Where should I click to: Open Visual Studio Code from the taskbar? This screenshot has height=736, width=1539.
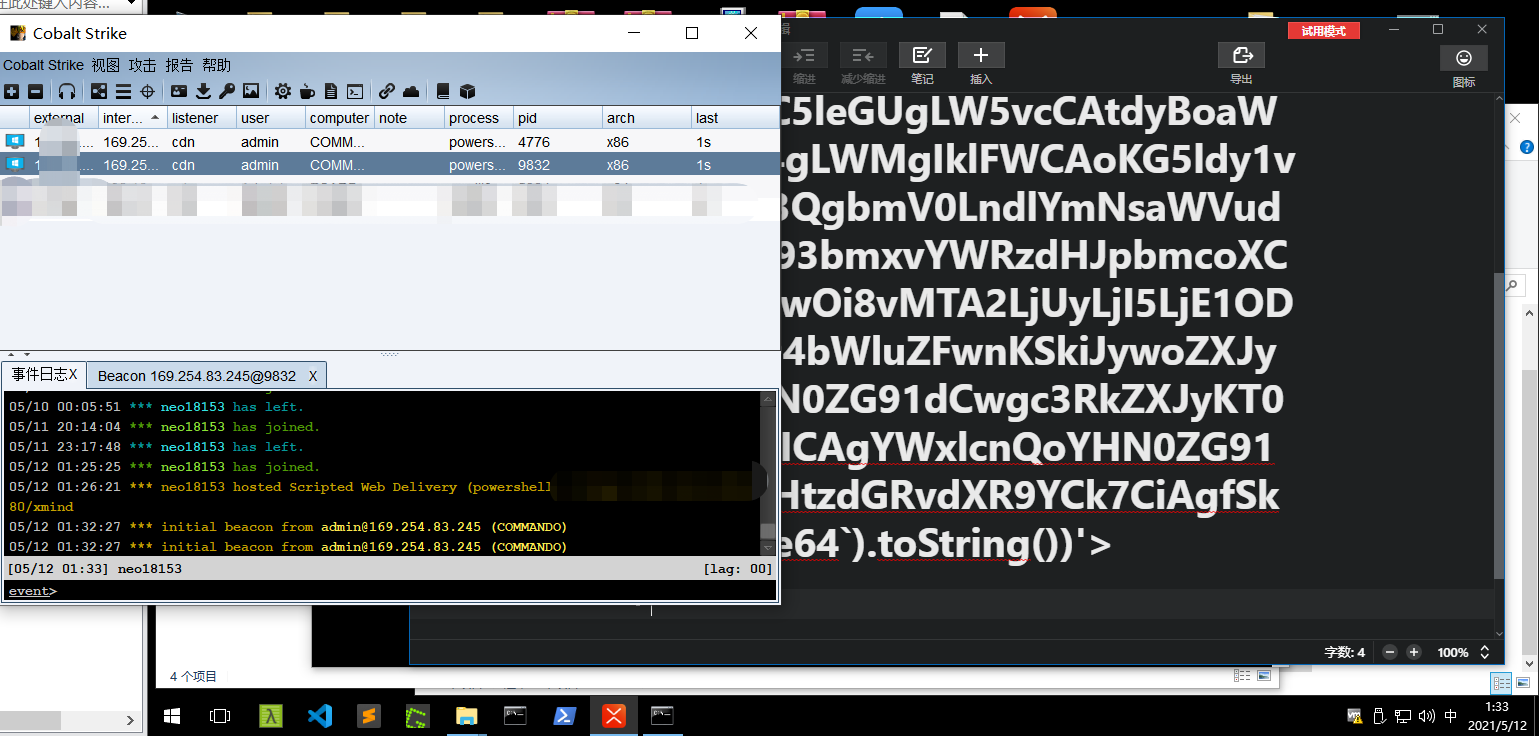320,716
